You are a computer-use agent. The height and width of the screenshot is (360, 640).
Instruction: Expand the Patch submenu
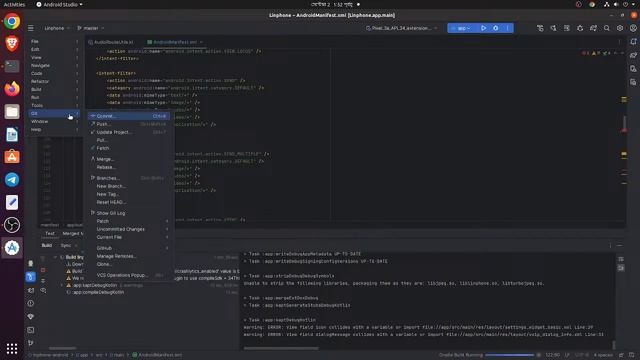click(129, 221)
